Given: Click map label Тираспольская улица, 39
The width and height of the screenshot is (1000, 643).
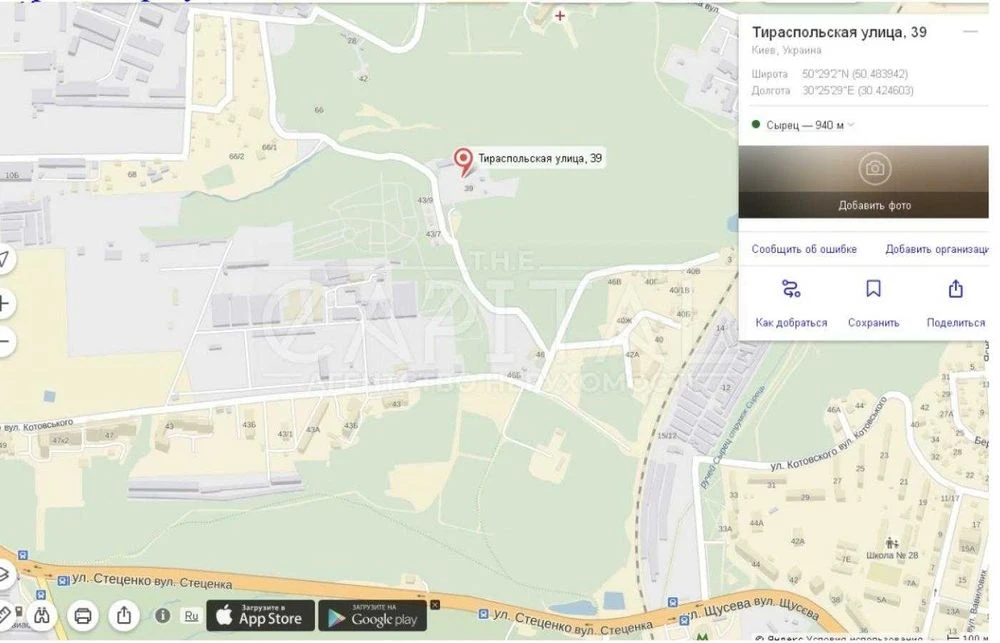Looking at the screenshot, I should (540, 158).
